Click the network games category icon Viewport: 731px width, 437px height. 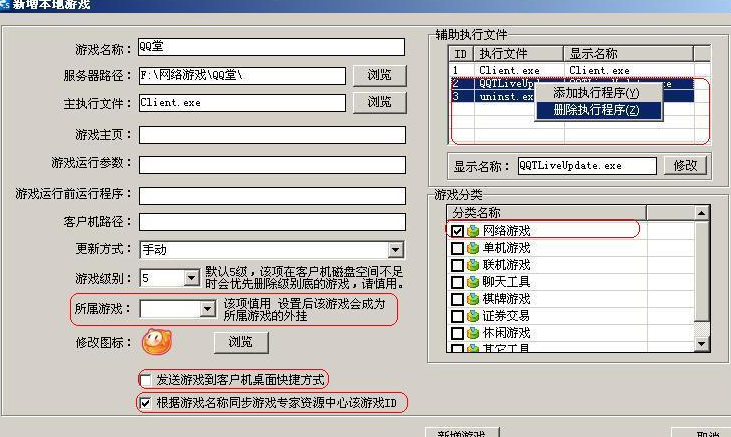click(473, 231)
